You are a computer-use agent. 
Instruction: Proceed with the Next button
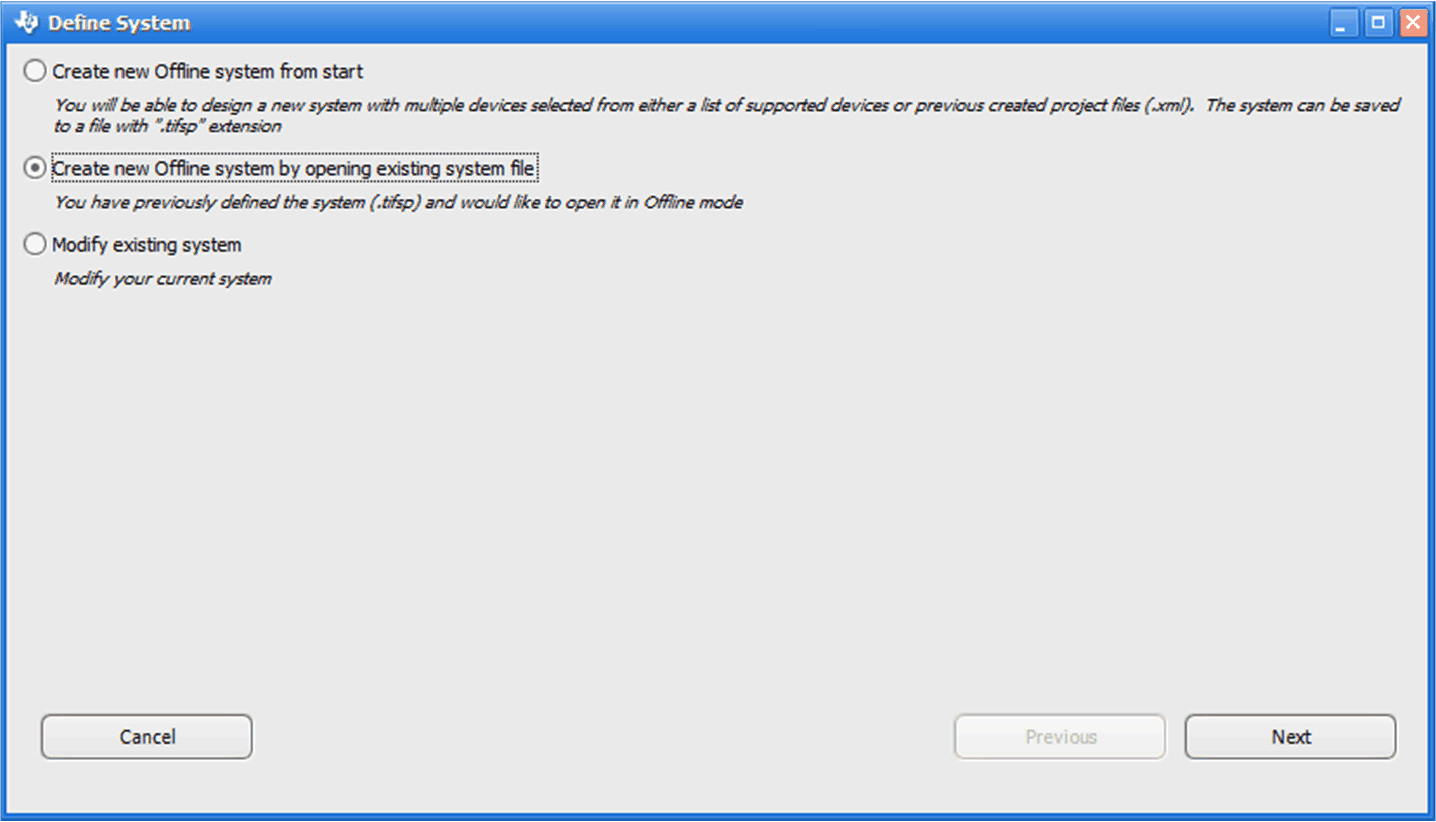(x=1290, y=737)
